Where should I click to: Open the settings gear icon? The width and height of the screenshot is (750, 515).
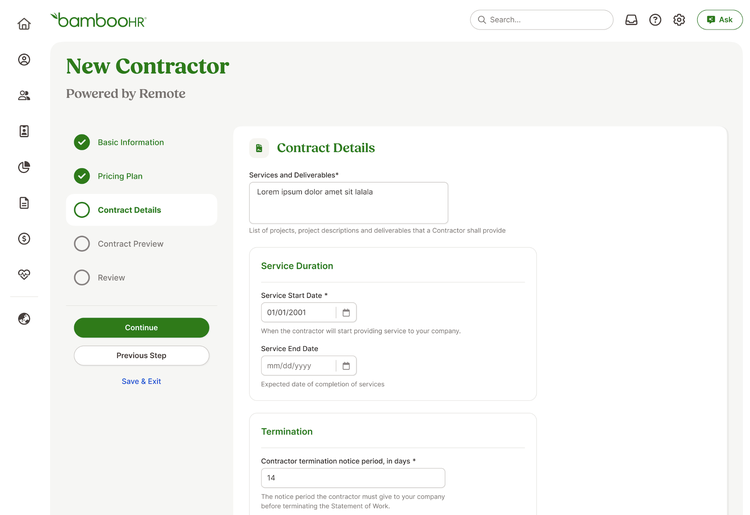(679, 20)
